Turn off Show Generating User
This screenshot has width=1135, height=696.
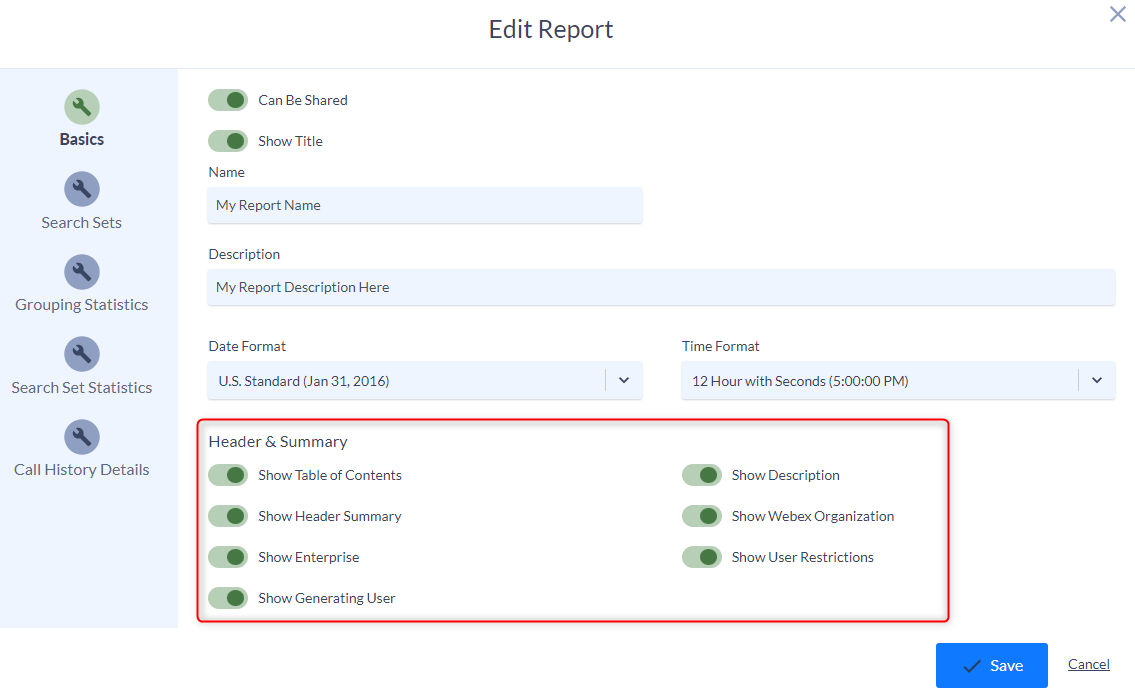point(228,598)
